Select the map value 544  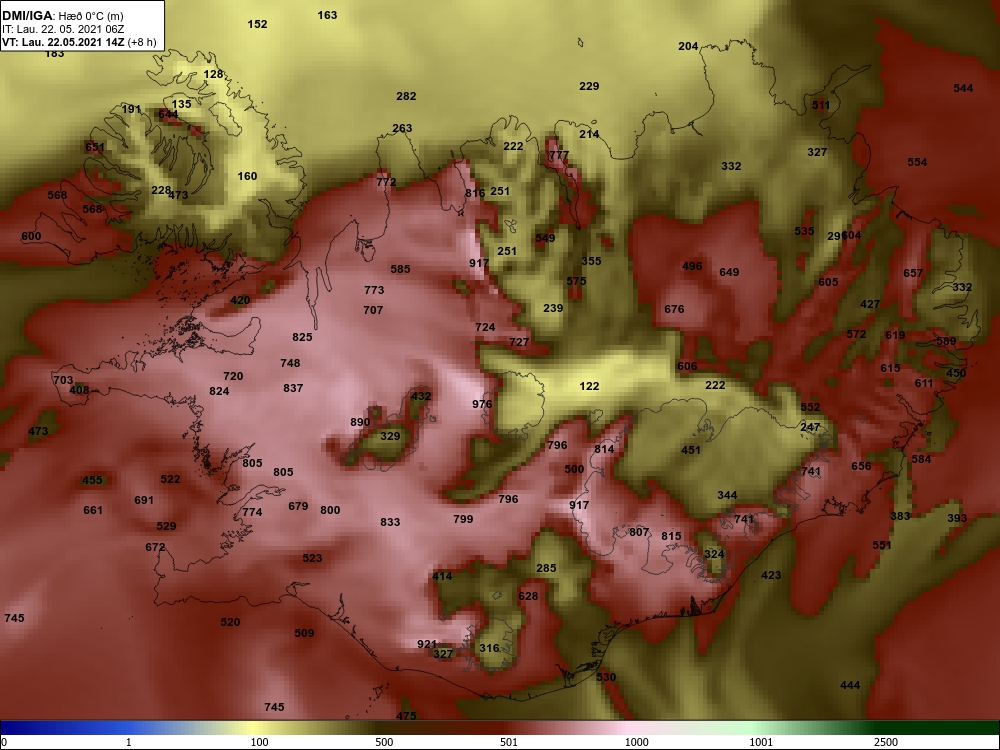(964, 88)
